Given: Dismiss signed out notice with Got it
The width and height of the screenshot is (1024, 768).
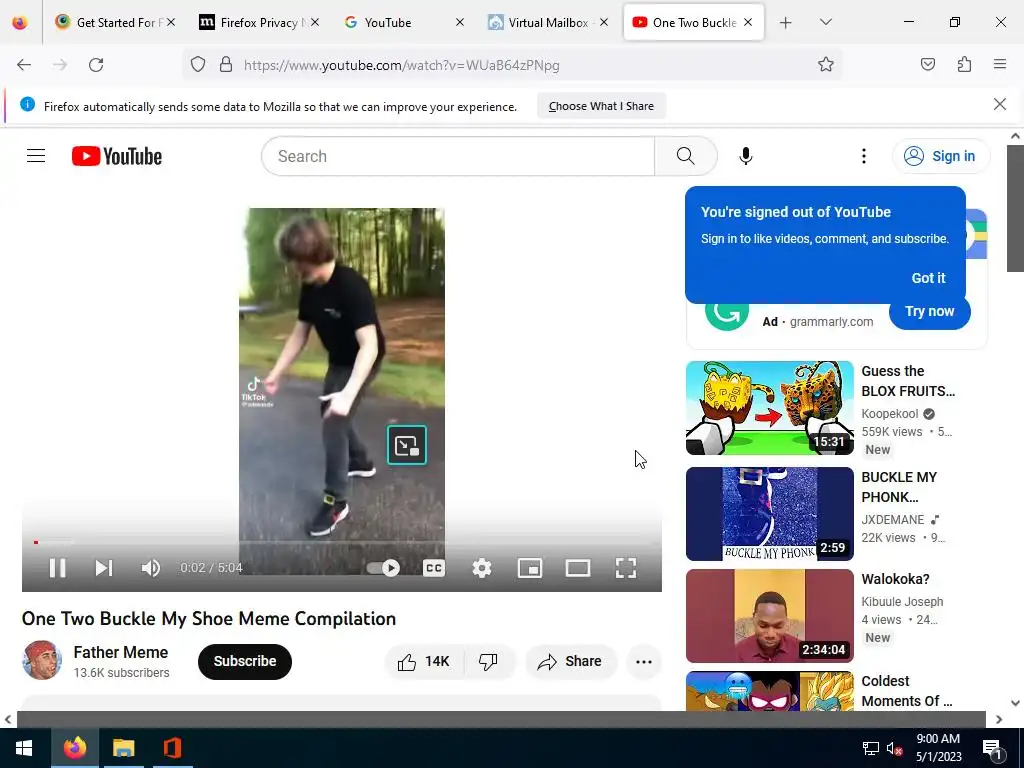Looking at the screenshot, I should coord(928,278).
